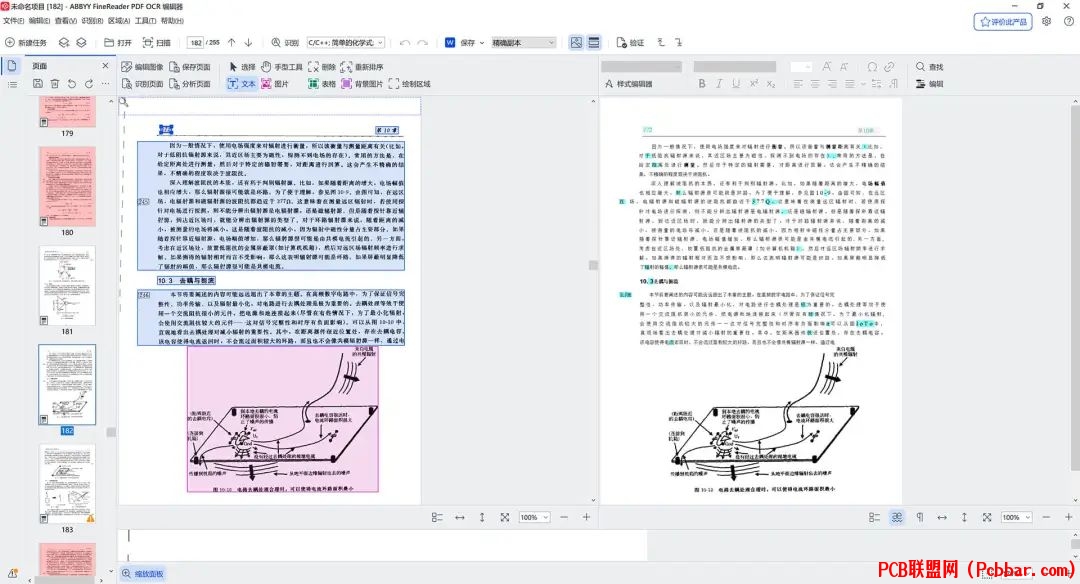Select the 绘制区域 (Draw area) tool
The width and height of the screenshot is (1080, 584).
(x=409, y=84)
